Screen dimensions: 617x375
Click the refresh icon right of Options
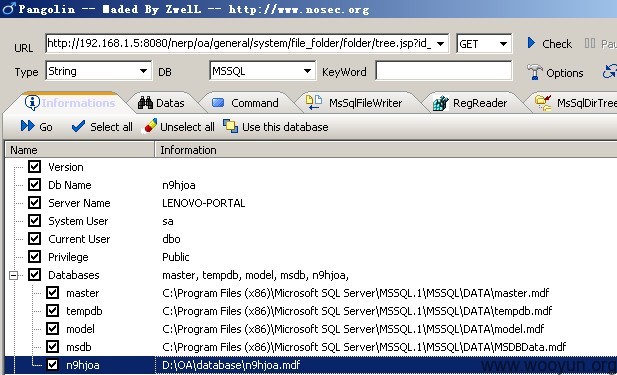[610, 72]
